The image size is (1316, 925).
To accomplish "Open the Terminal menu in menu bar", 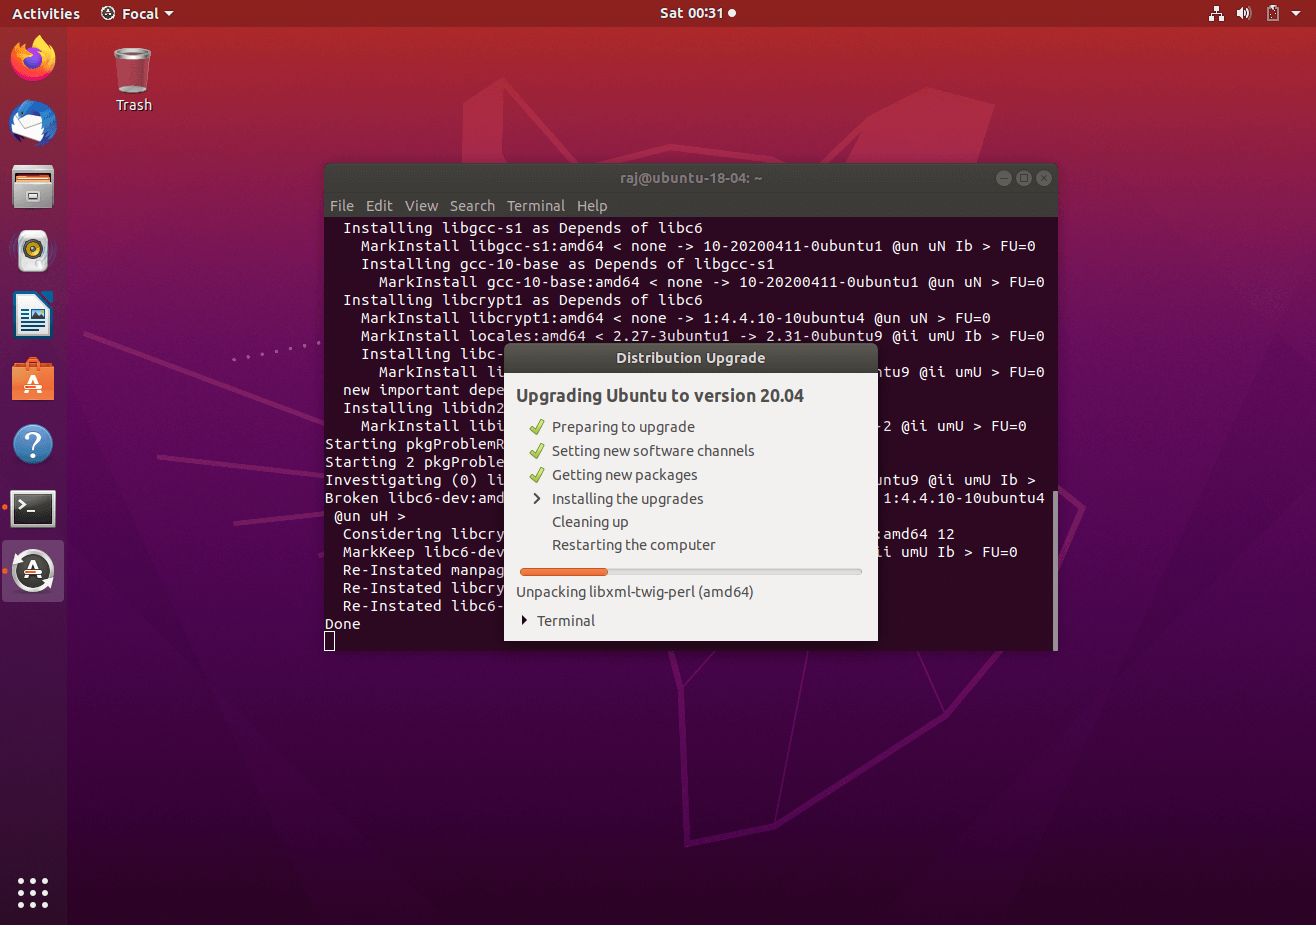I will 536,206.
